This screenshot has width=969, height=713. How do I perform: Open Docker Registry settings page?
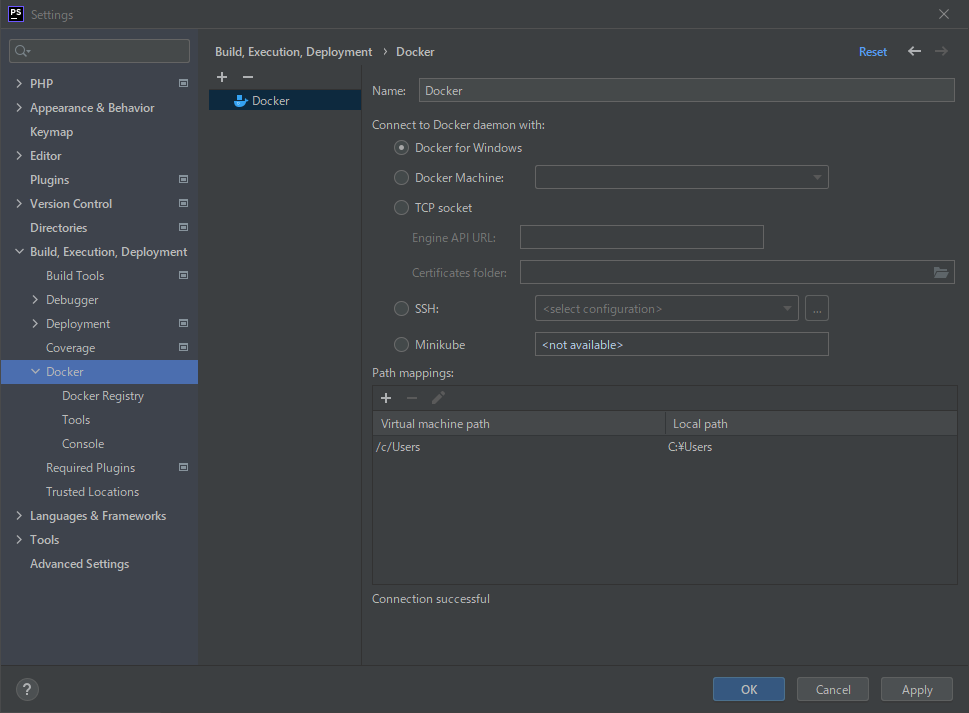tap(102, 396)
